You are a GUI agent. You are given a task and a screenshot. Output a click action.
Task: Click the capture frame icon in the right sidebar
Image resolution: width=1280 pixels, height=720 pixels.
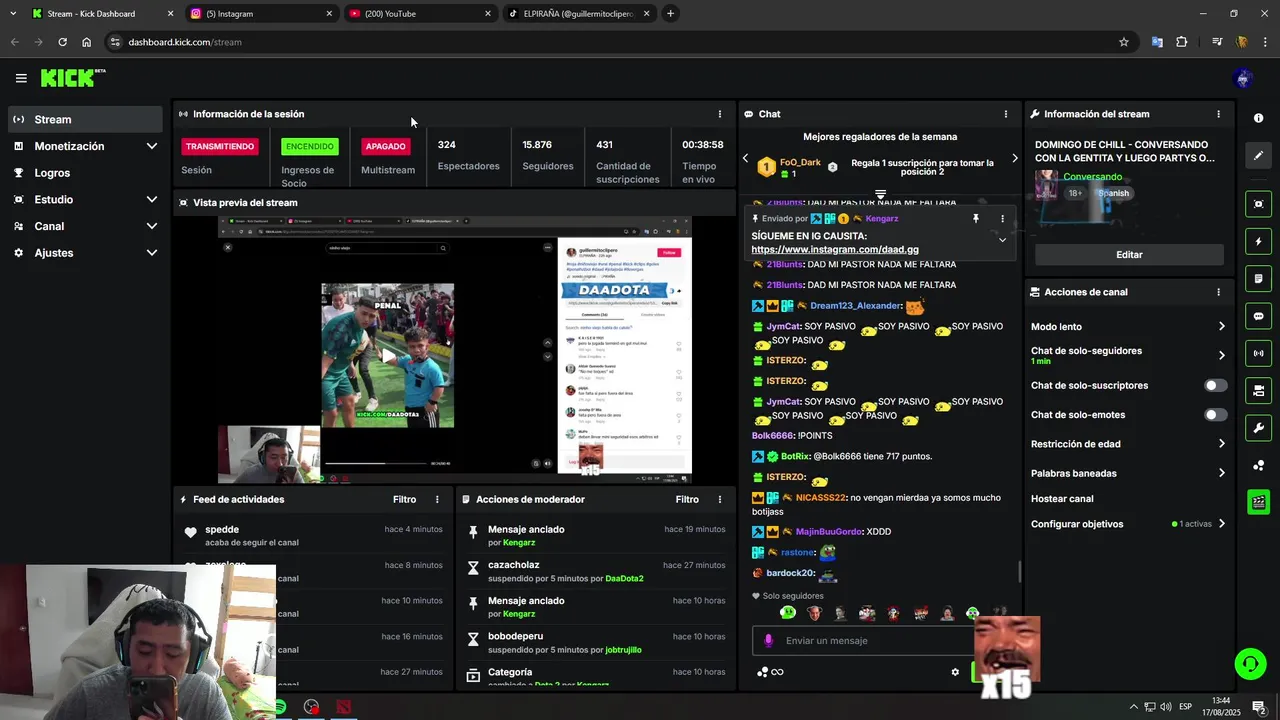pos(1258,204)
